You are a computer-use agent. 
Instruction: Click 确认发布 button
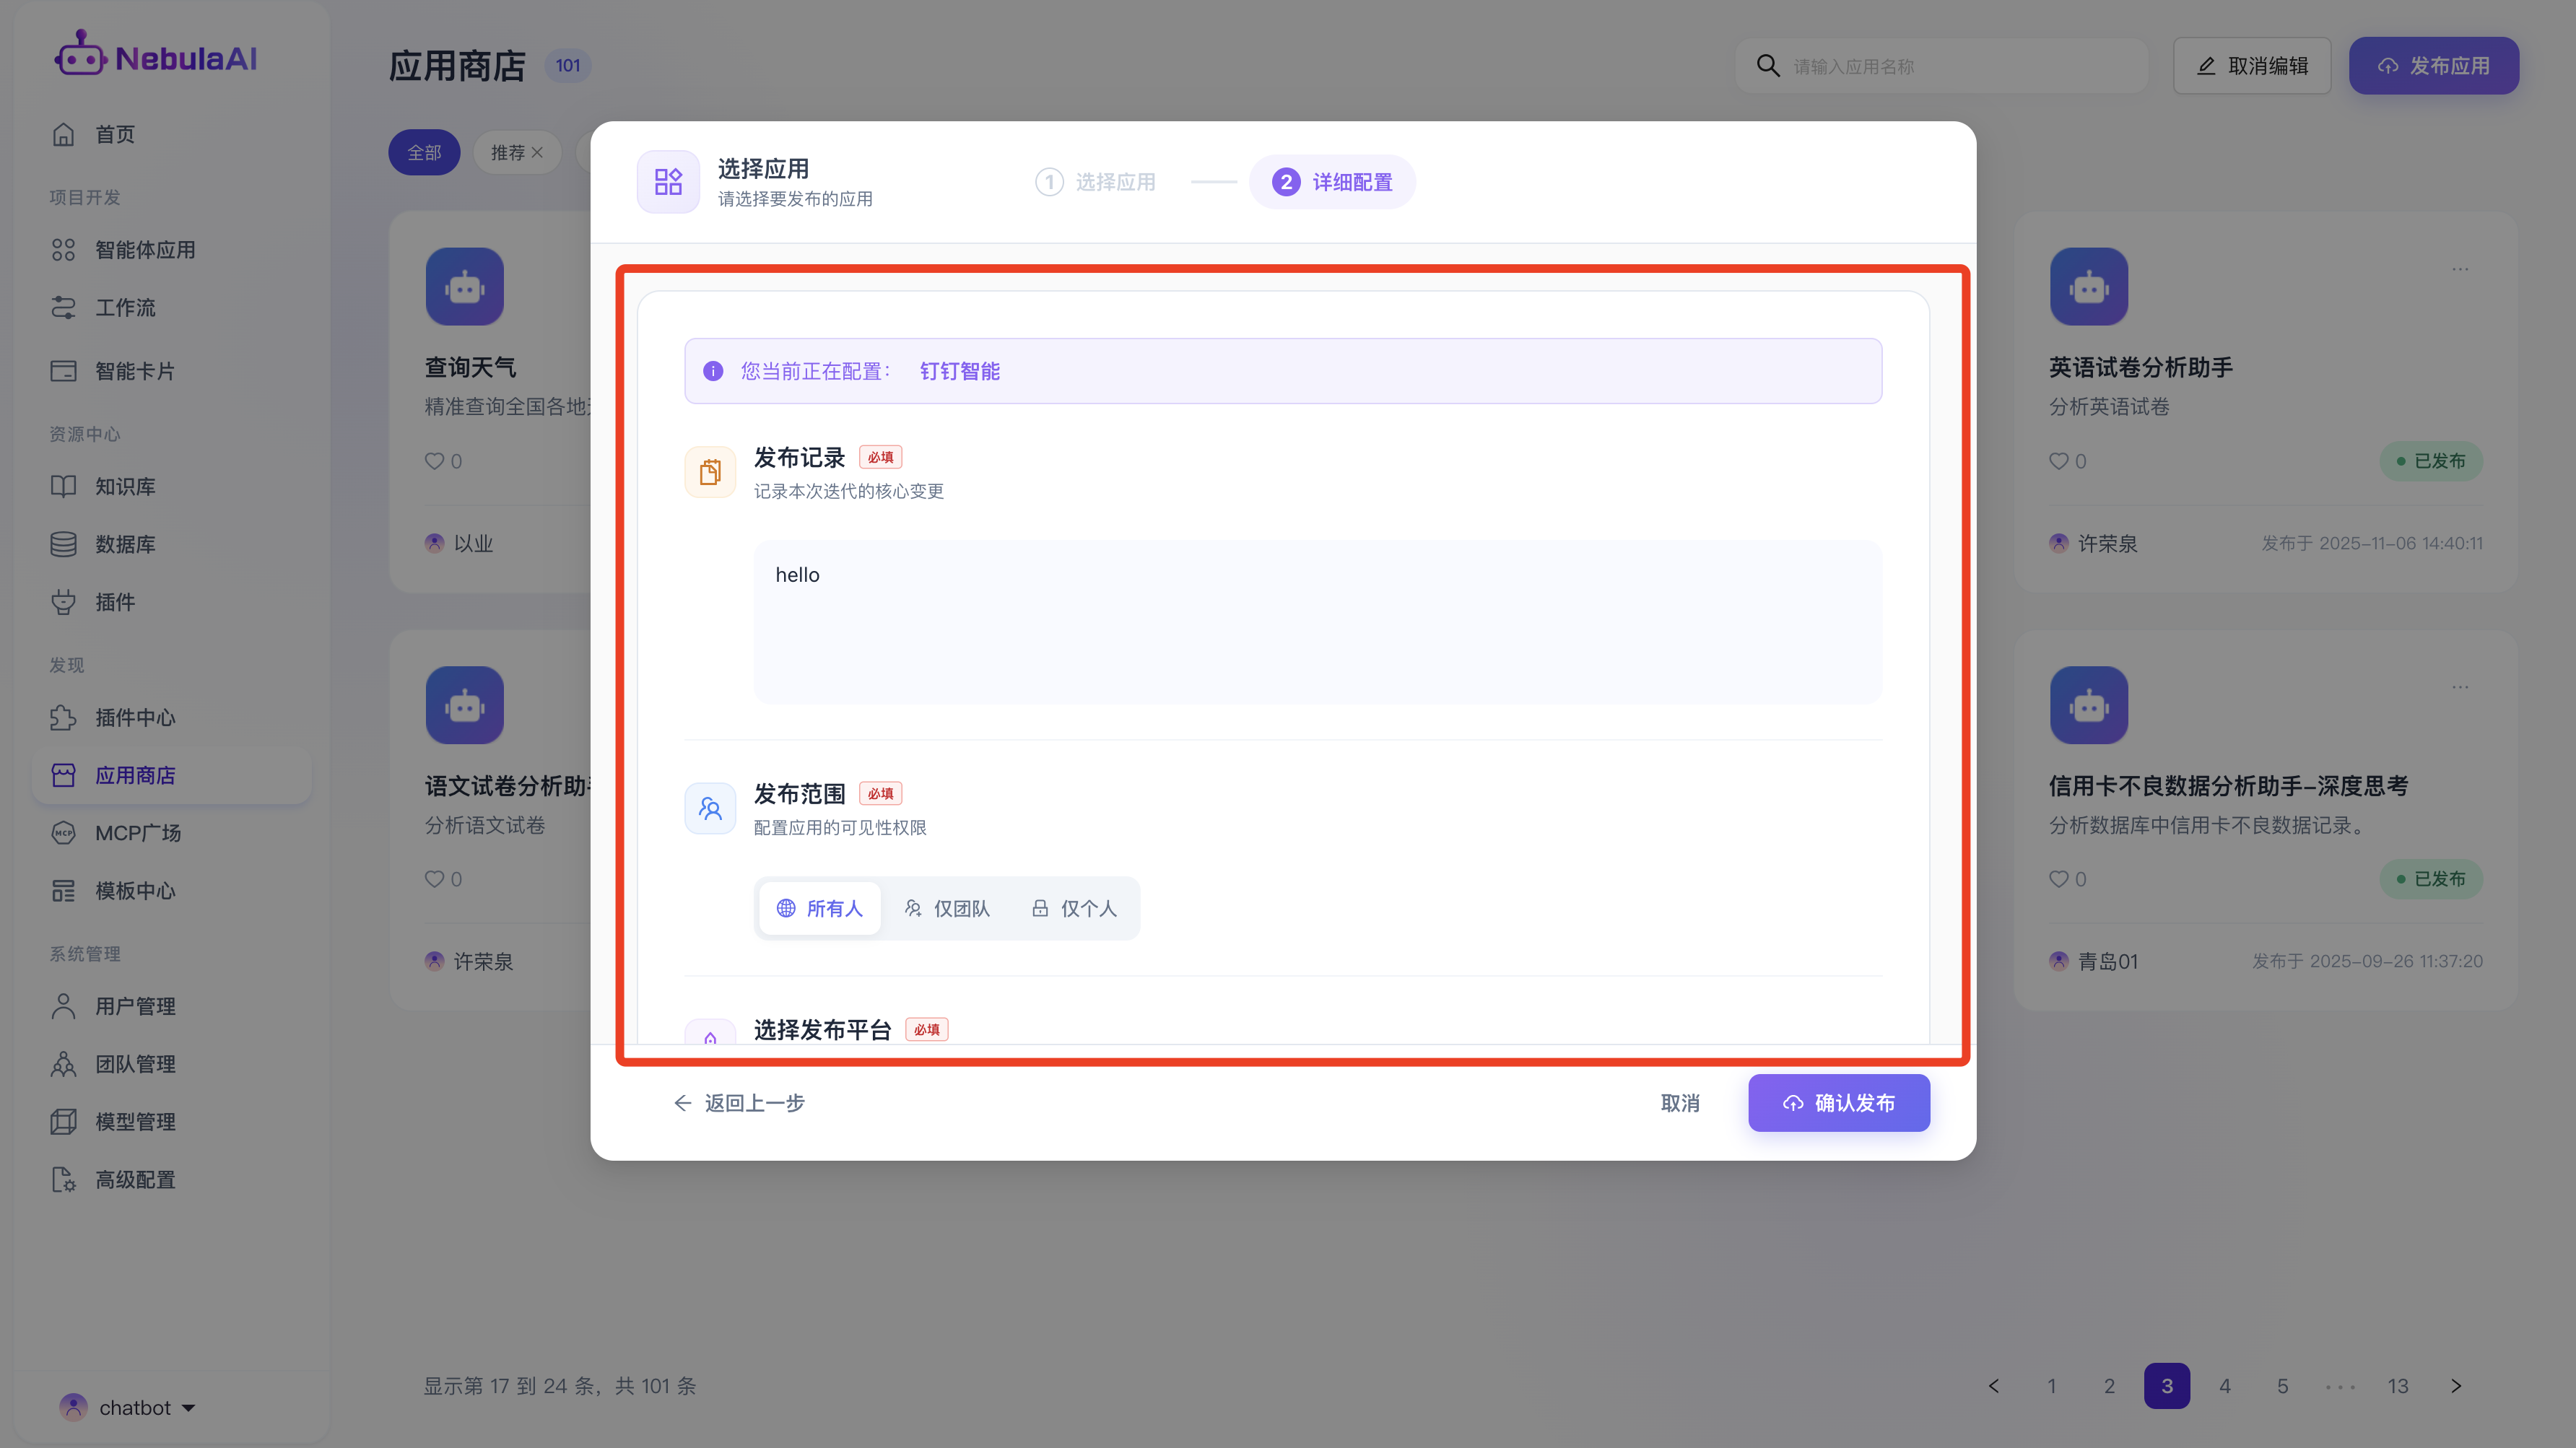pyautogui.click(x=1838, y=1102)
